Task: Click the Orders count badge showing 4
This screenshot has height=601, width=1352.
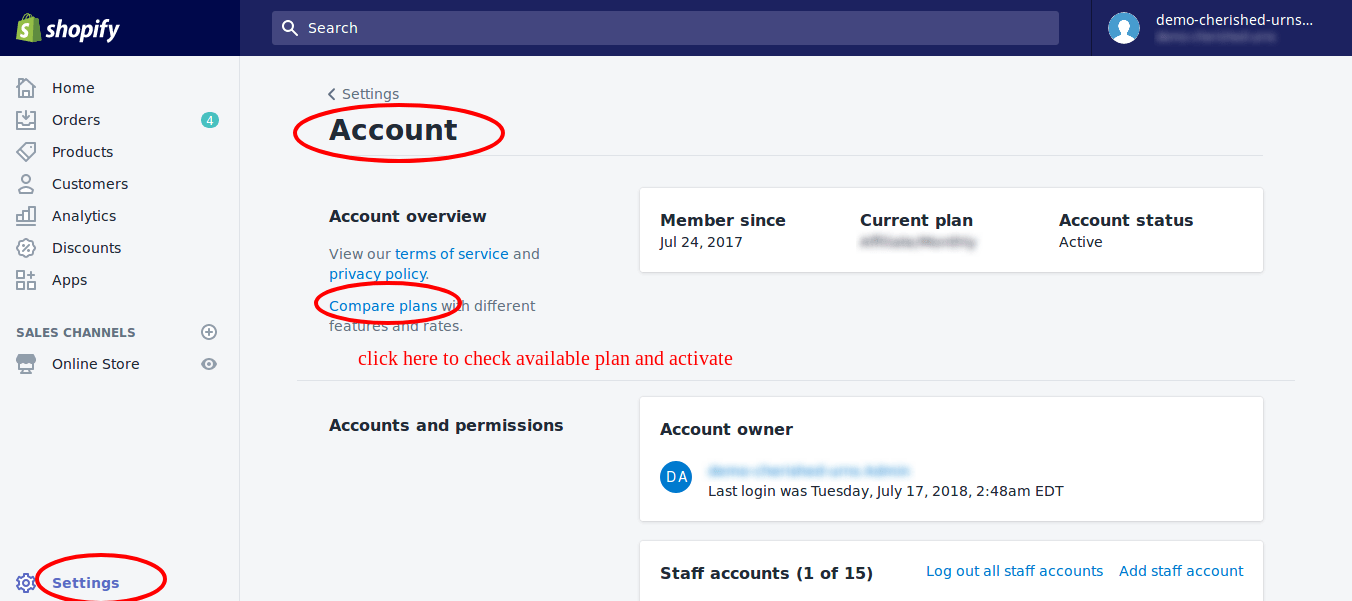Action: (x=209, y=120)
